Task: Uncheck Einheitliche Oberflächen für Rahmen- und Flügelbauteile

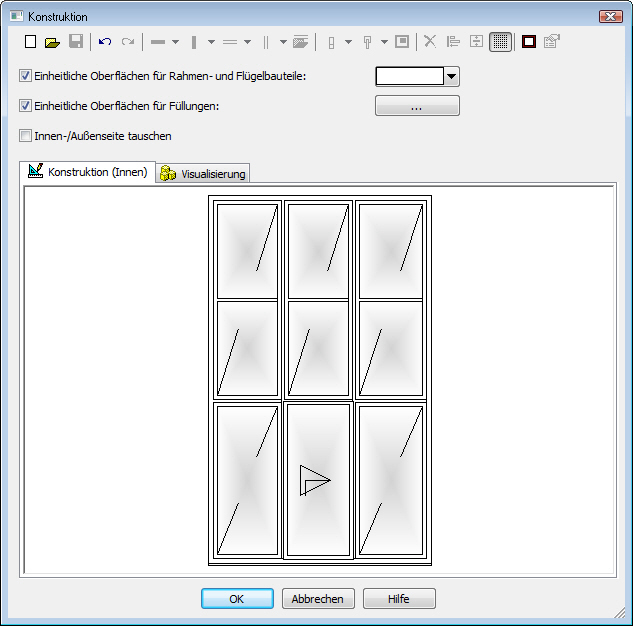Action: pyautogui.click(x=25, y=76)
